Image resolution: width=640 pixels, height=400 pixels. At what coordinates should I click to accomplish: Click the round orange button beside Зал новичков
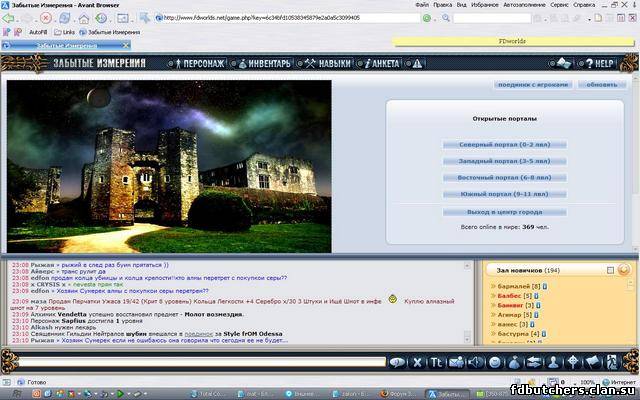(x=624, y=270)
